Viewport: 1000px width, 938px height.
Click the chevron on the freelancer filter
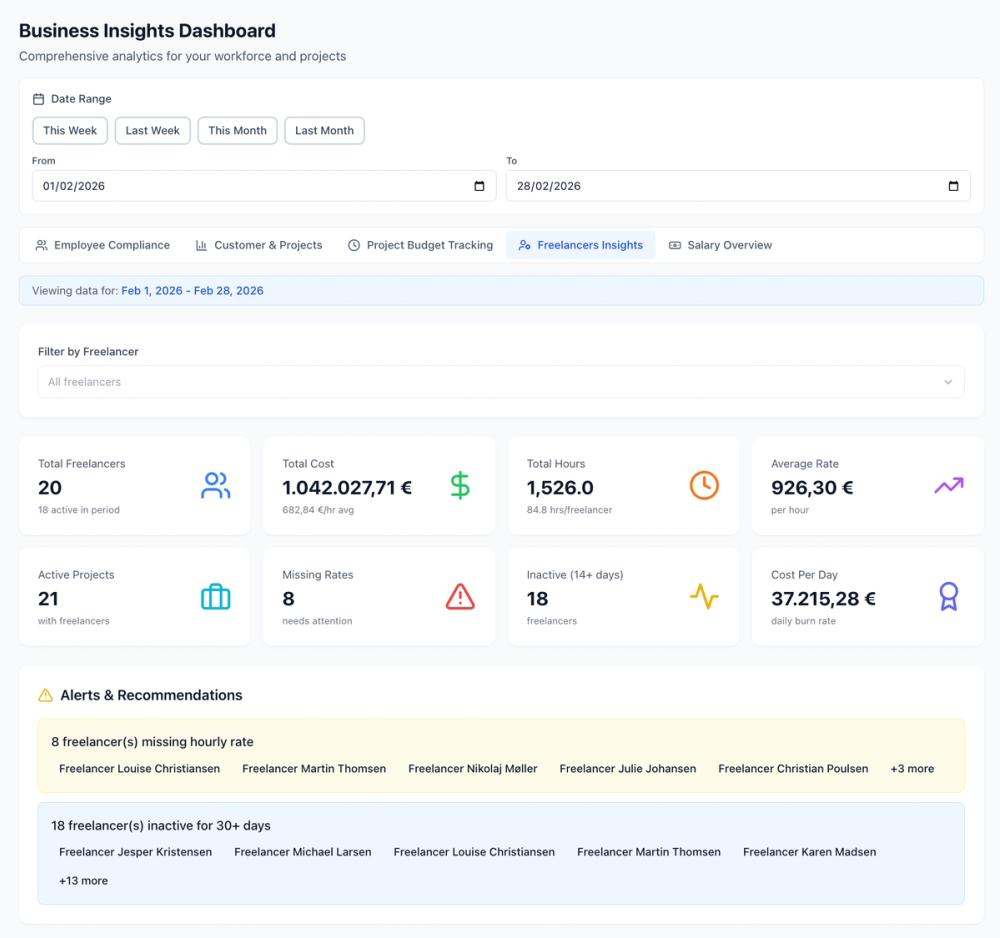pos(948,382)
